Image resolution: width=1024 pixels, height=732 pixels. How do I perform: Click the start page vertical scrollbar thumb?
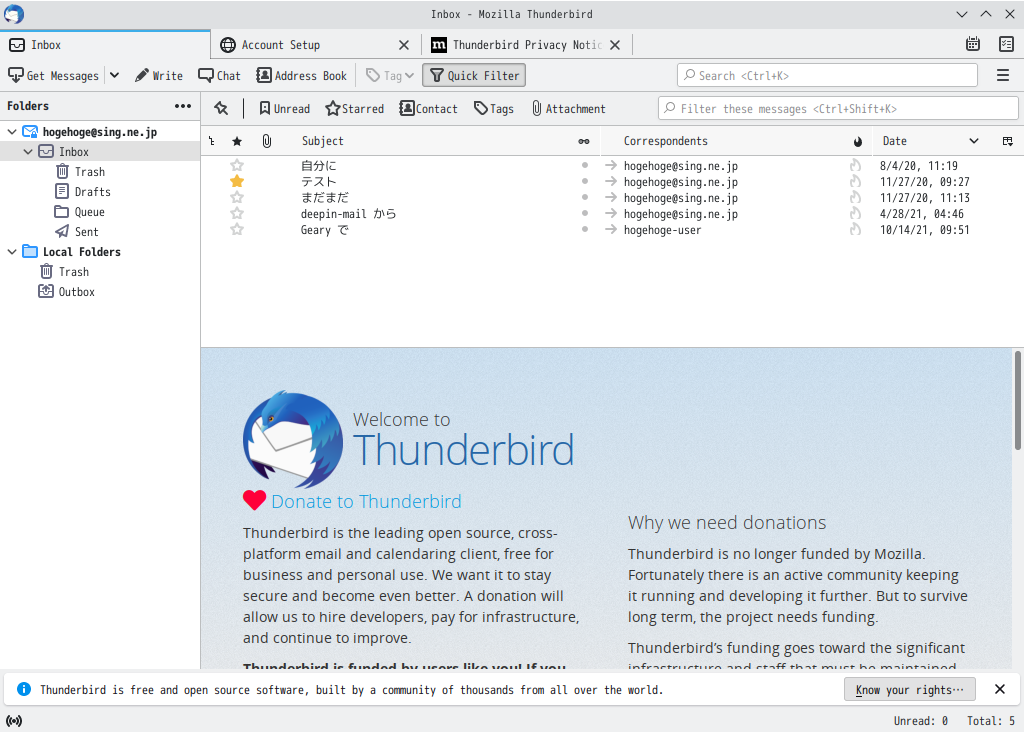tap(1017, 400)
